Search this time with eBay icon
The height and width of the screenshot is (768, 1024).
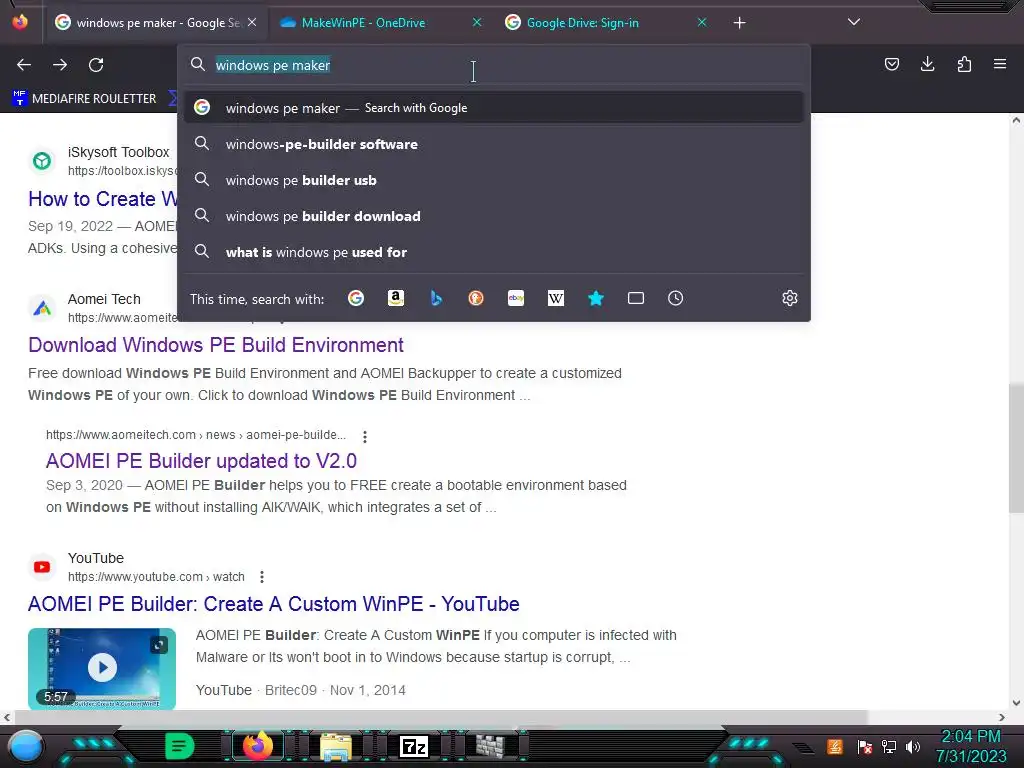point(516,298)
